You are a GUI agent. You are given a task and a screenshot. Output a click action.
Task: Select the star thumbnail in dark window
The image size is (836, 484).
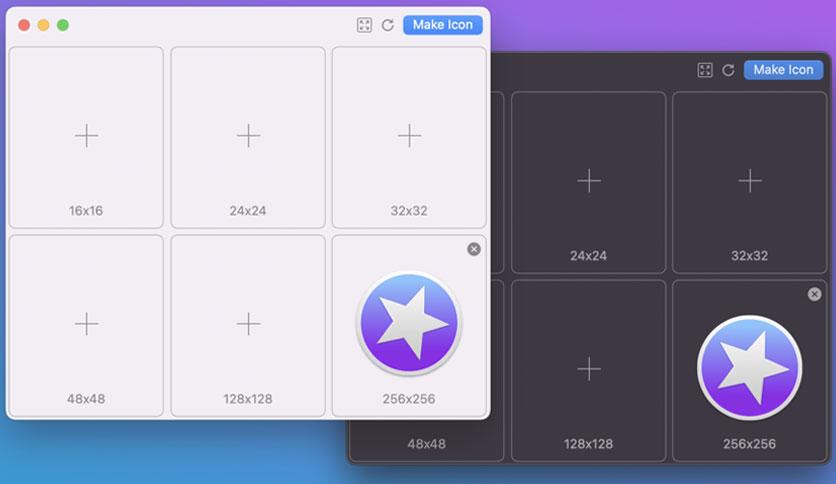(x=750, y=368)
